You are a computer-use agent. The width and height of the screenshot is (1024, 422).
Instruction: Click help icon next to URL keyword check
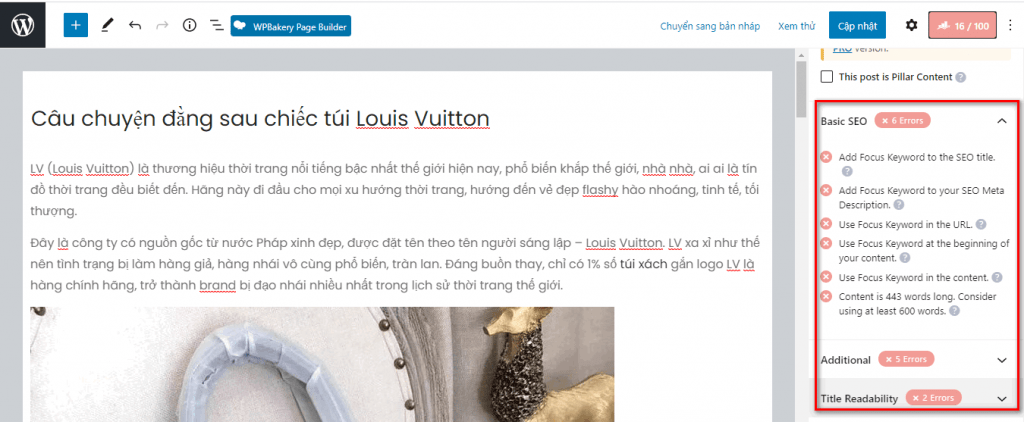981,224
